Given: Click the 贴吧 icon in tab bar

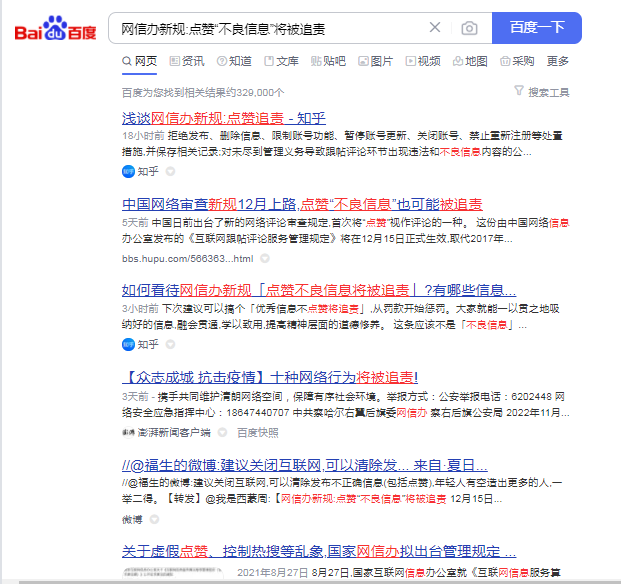Looking at the screenshot, I should pos(316,61).
